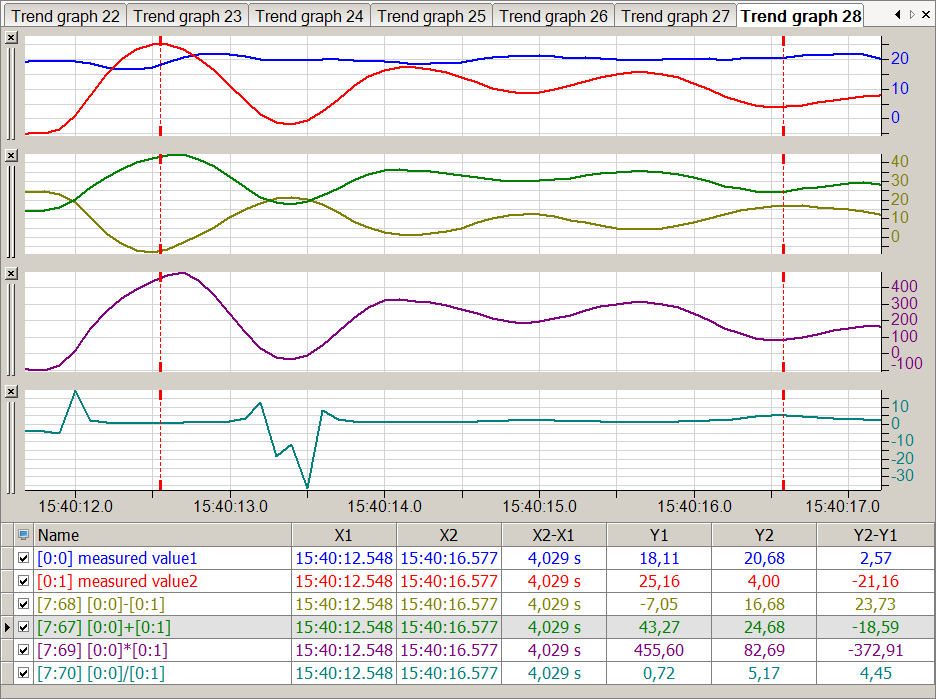Sort by the Name column header
936x699 pixels.
160,535
